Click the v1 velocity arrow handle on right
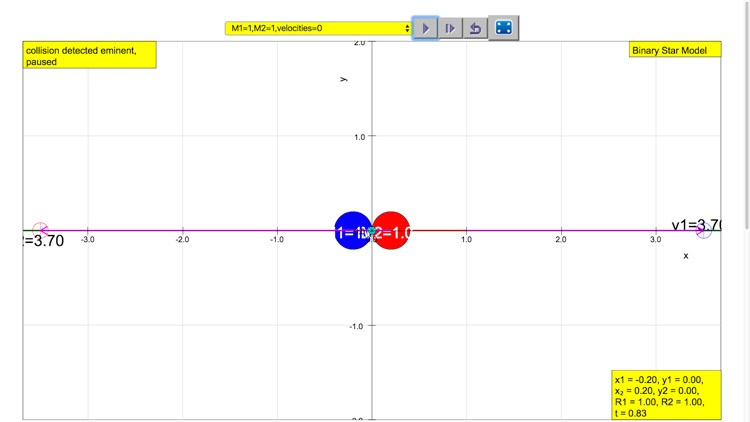 click(x=704, y=231)
